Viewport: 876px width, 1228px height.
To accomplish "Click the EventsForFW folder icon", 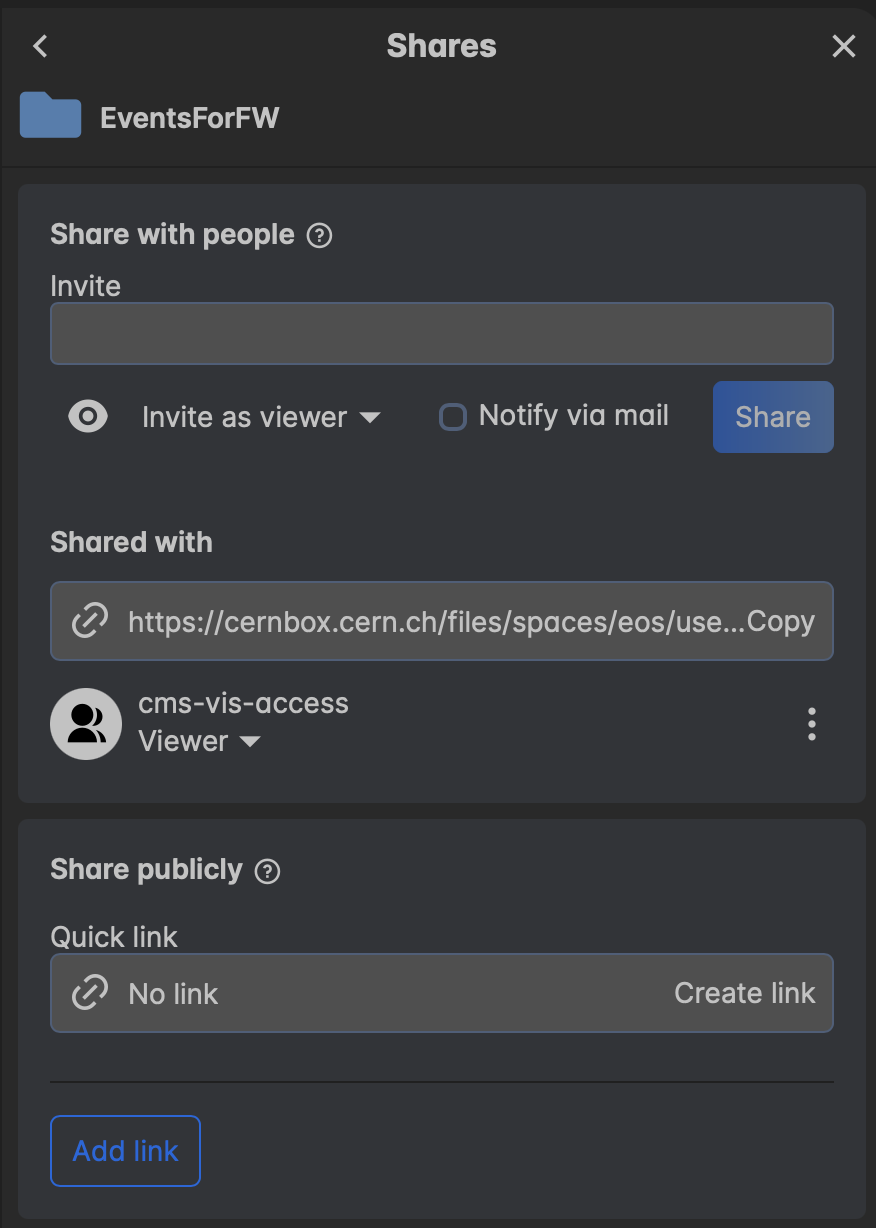I will tap(50, 116).
